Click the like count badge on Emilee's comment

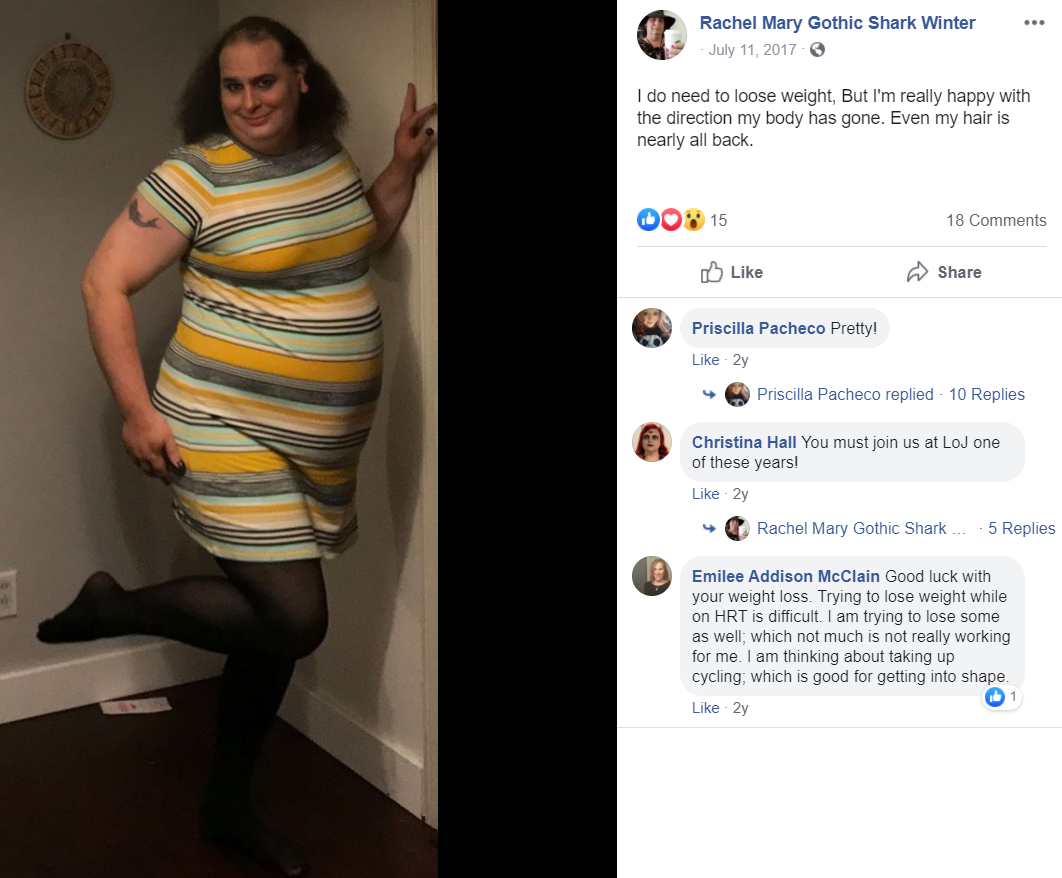(1002, 696)
